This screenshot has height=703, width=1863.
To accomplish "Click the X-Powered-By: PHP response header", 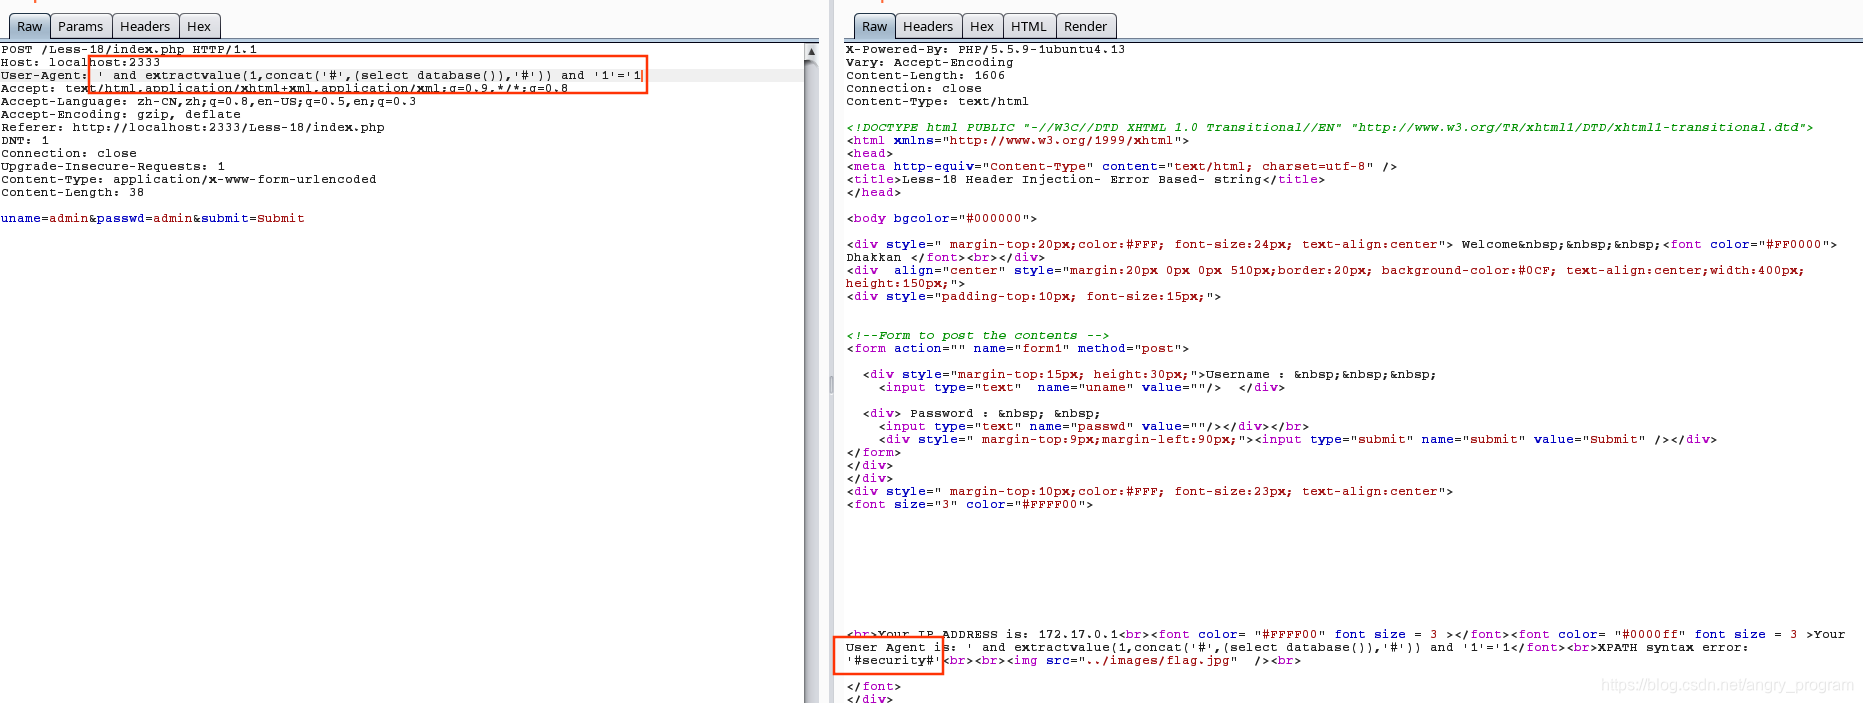I will click(985, 49).
